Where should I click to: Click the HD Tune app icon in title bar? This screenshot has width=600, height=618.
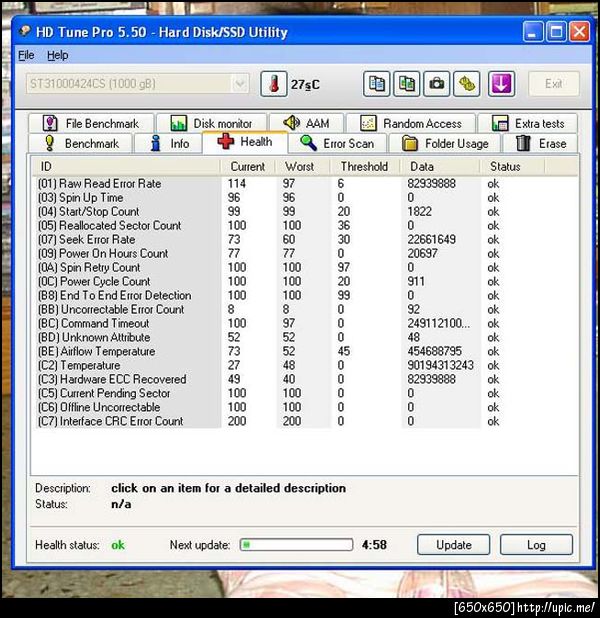25,31
